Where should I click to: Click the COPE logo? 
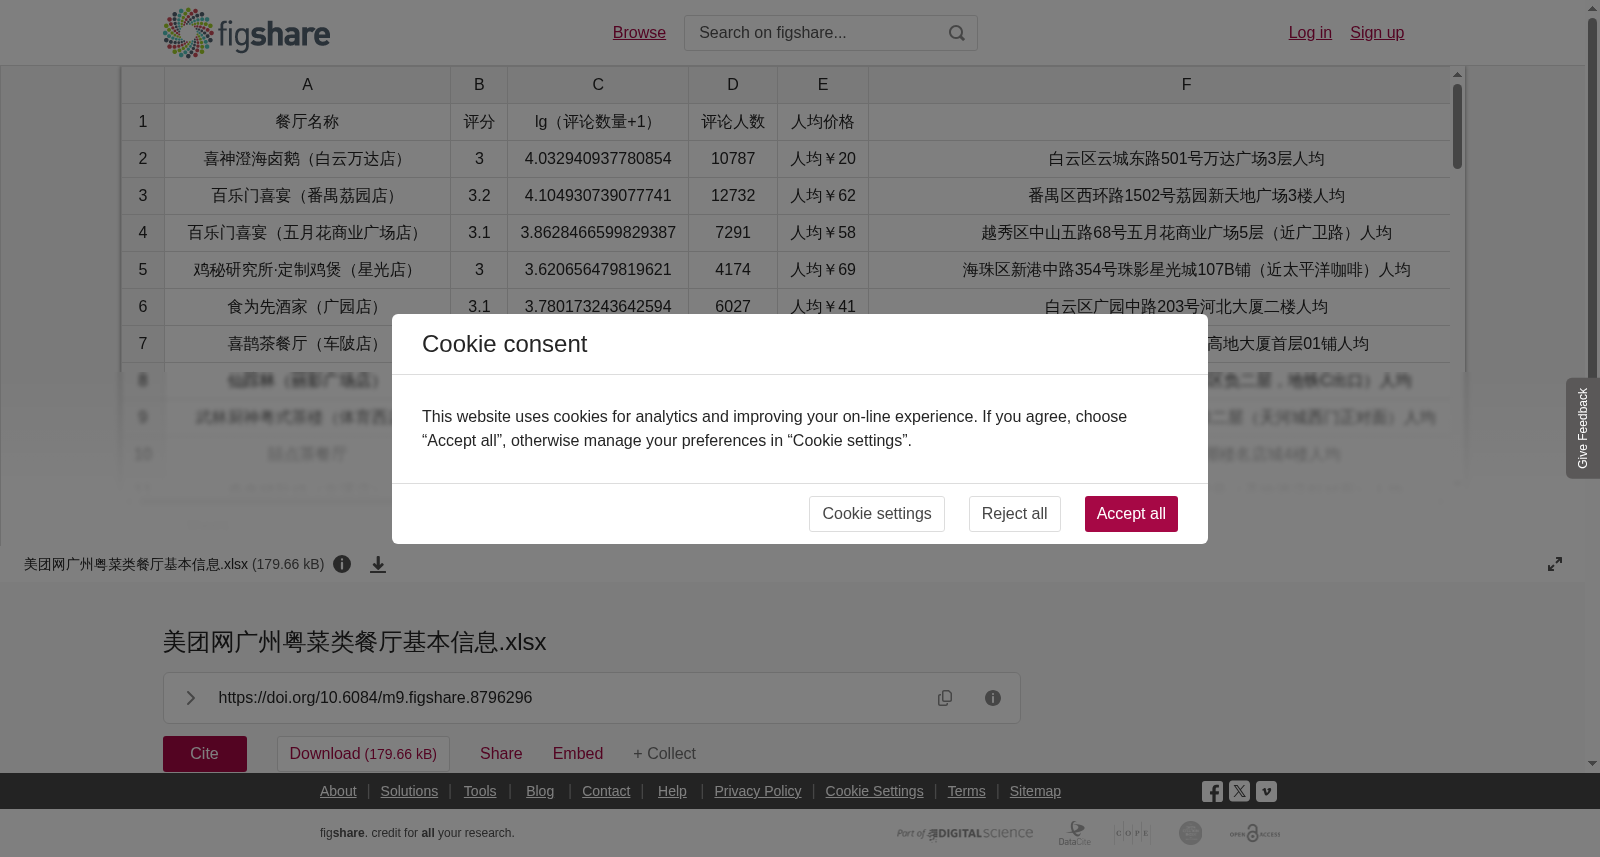coord(1132,833)
